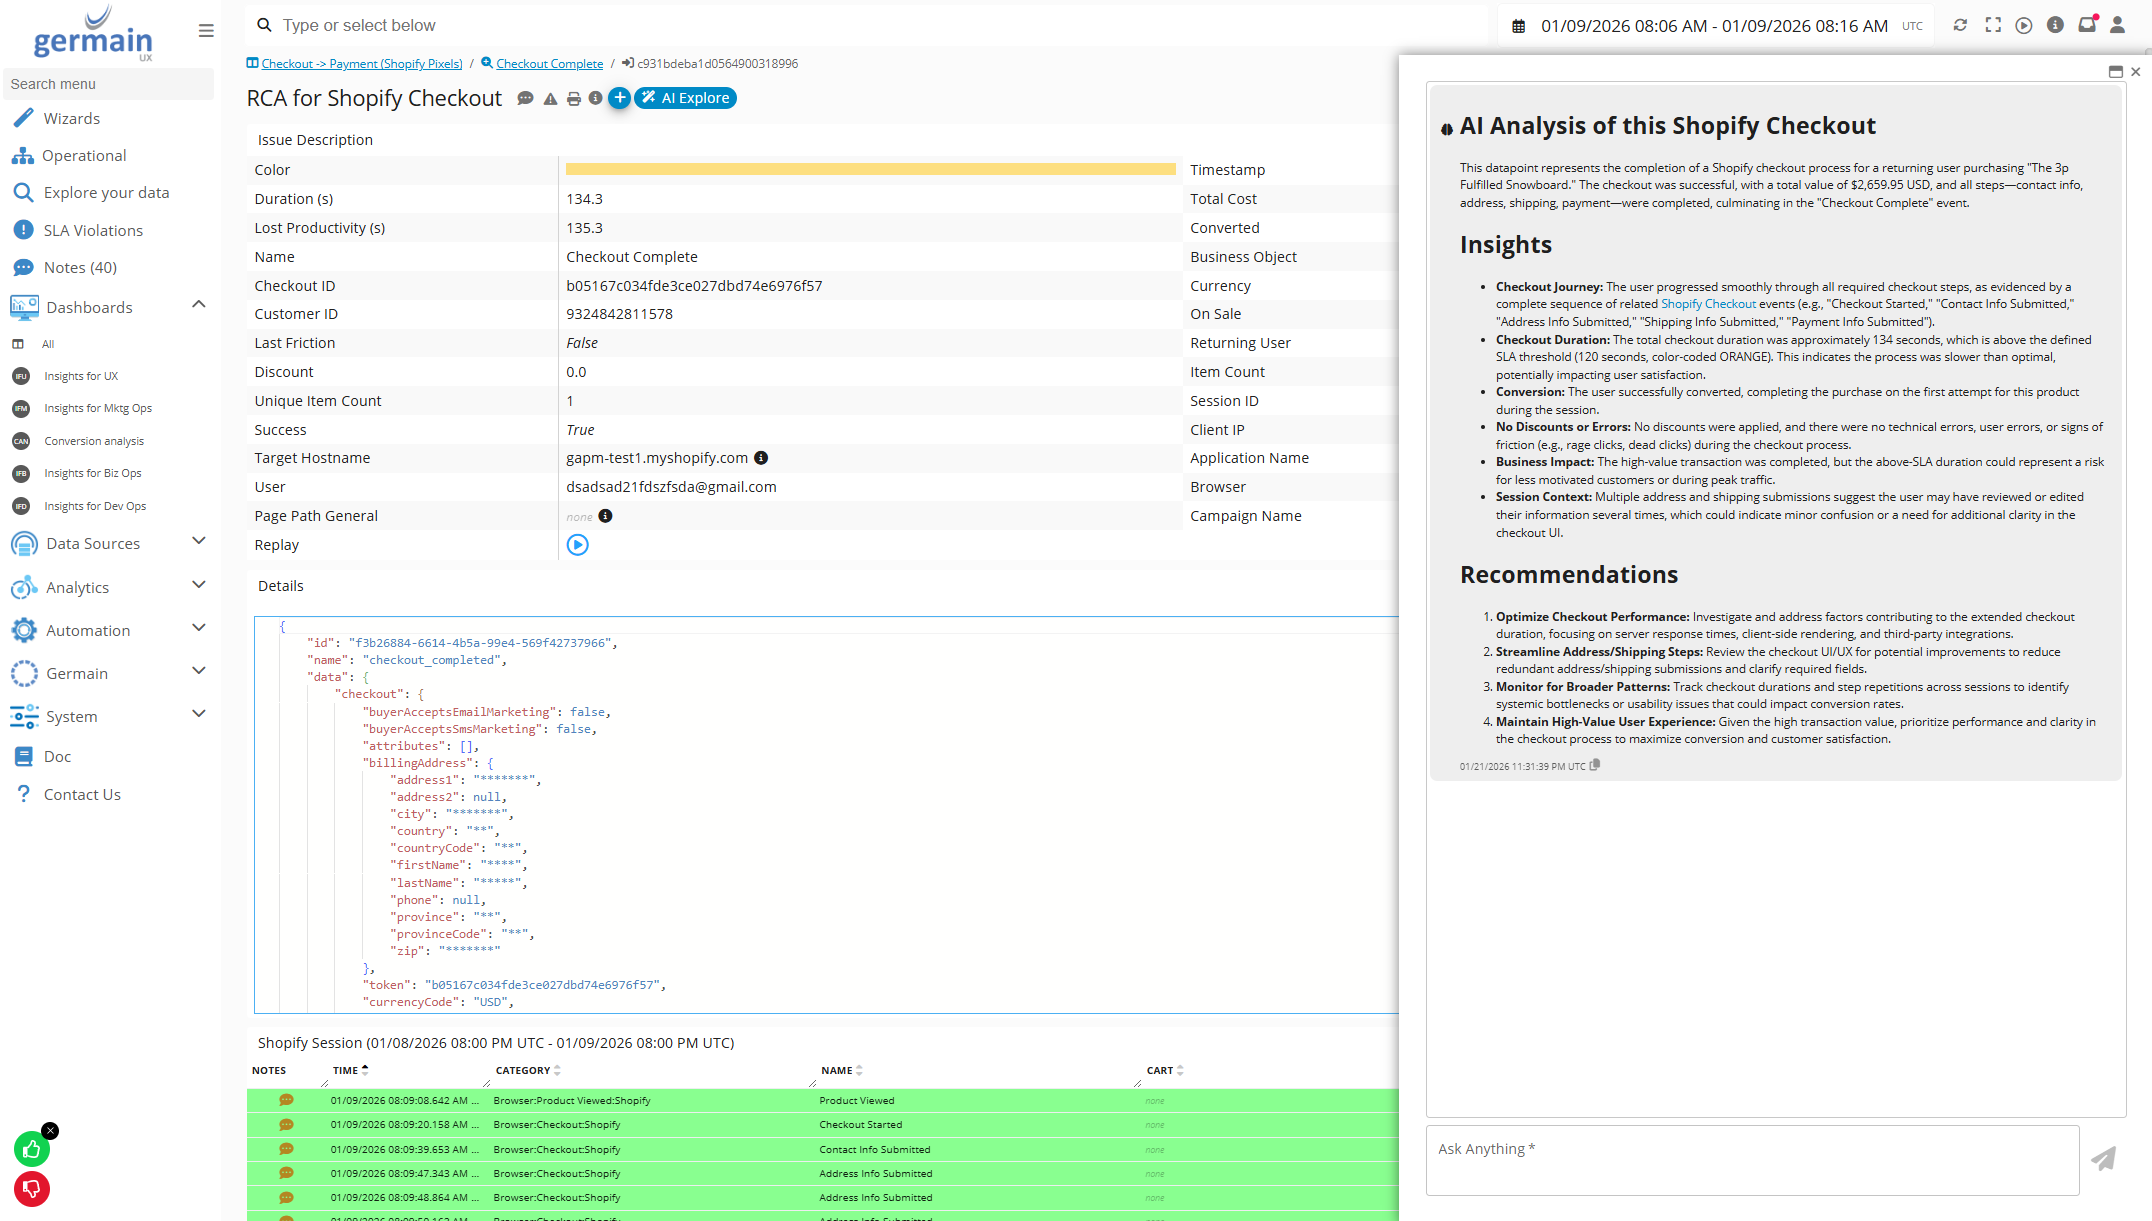The width and height of the screenshot is (2152, 1221).
Task: Enter fullscreen with the expand icon
Action: coord(1993,26)
